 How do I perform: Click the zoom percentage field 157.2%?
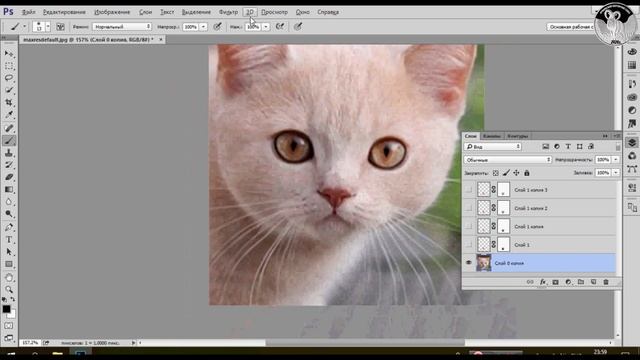click(x=30, y=343)
